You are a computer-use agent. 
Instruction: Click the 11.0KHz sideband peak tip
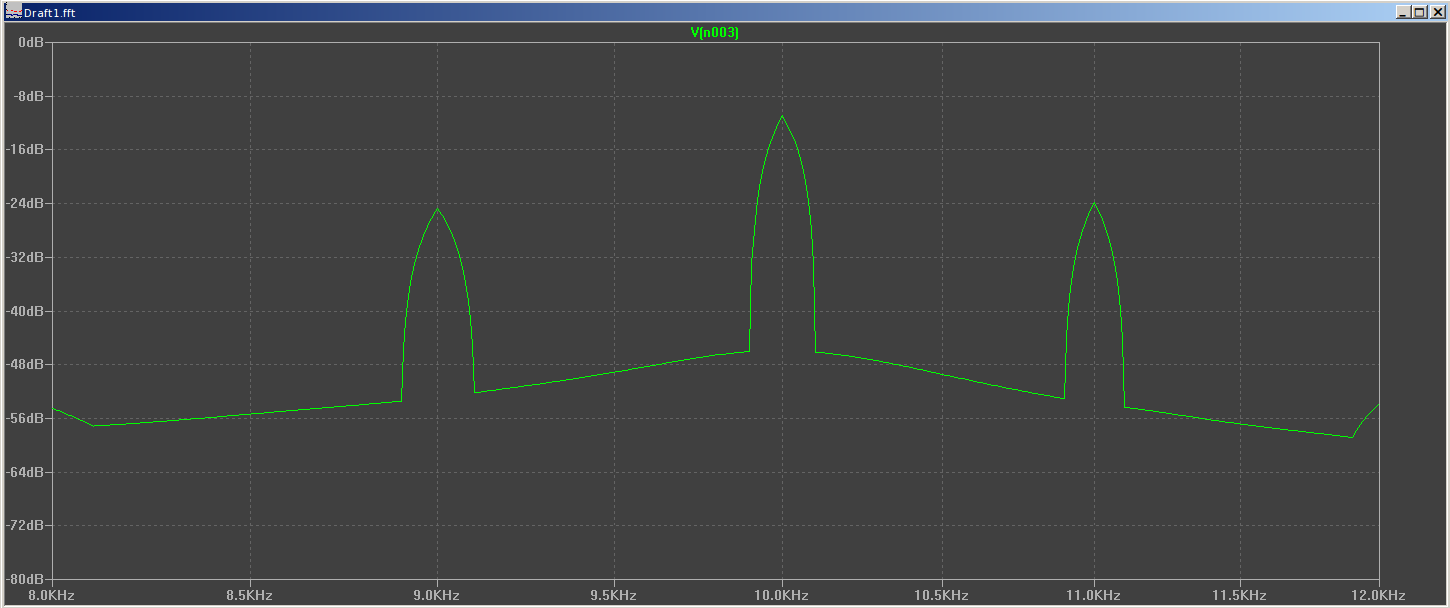click(x=1094, y=203)
